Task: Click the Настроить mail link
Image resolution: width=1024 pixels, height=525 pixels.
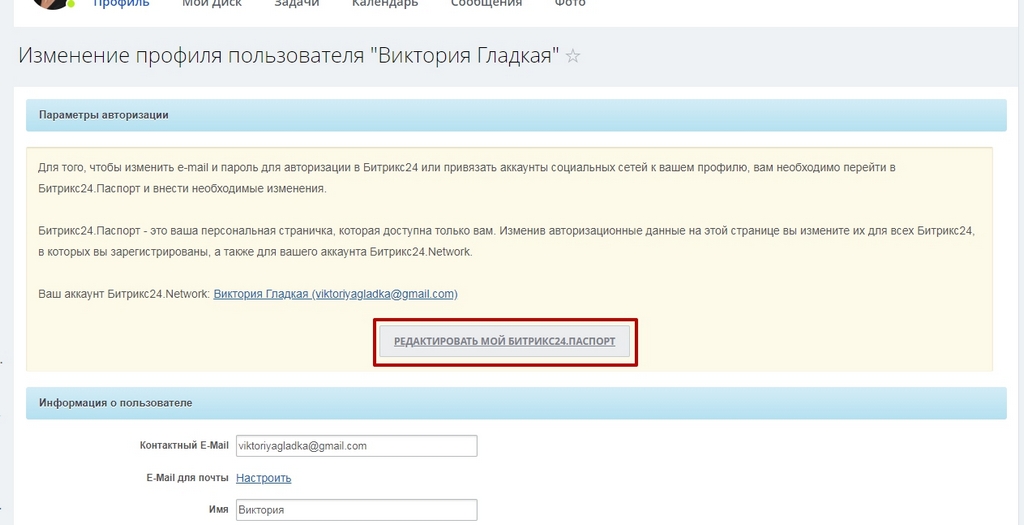Action: pos(264,478)
